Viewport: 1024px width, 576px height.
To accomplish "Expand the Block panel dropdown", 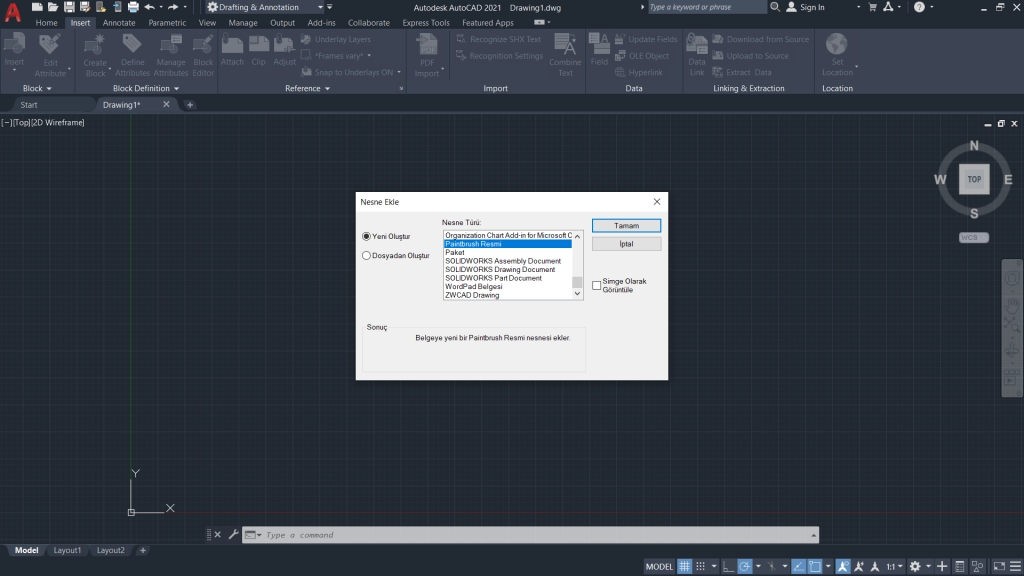I will click(x=50, y=88).
